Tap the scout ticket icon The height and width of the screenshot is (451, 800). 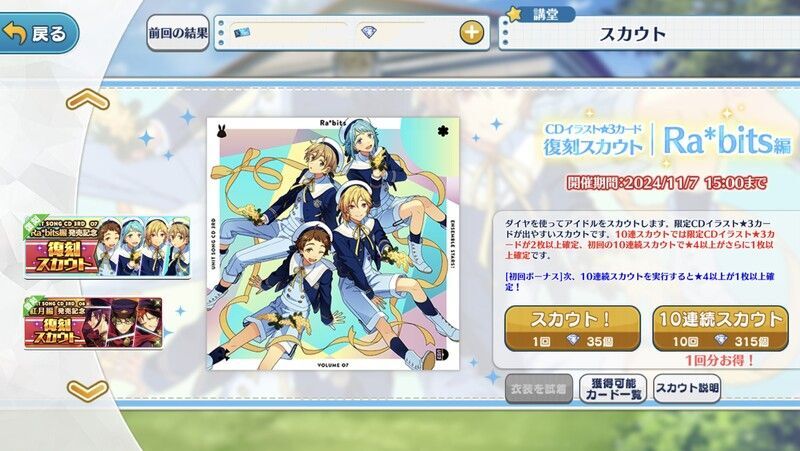click(x=242, y=33)
